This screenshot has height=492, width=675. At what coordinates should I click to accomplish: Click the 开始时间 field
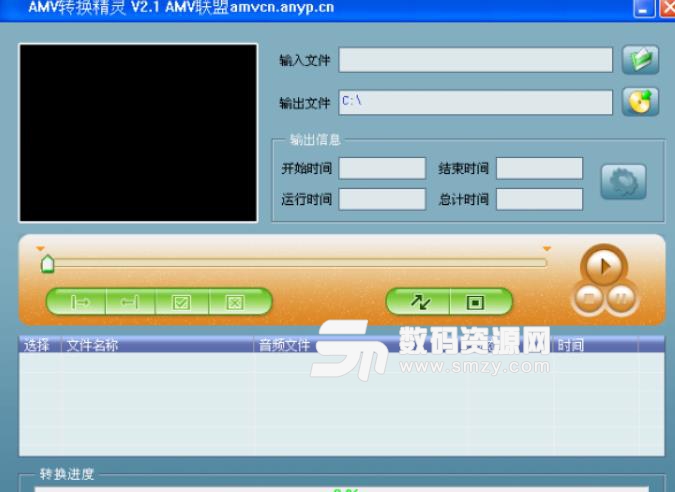click(382, 168)
